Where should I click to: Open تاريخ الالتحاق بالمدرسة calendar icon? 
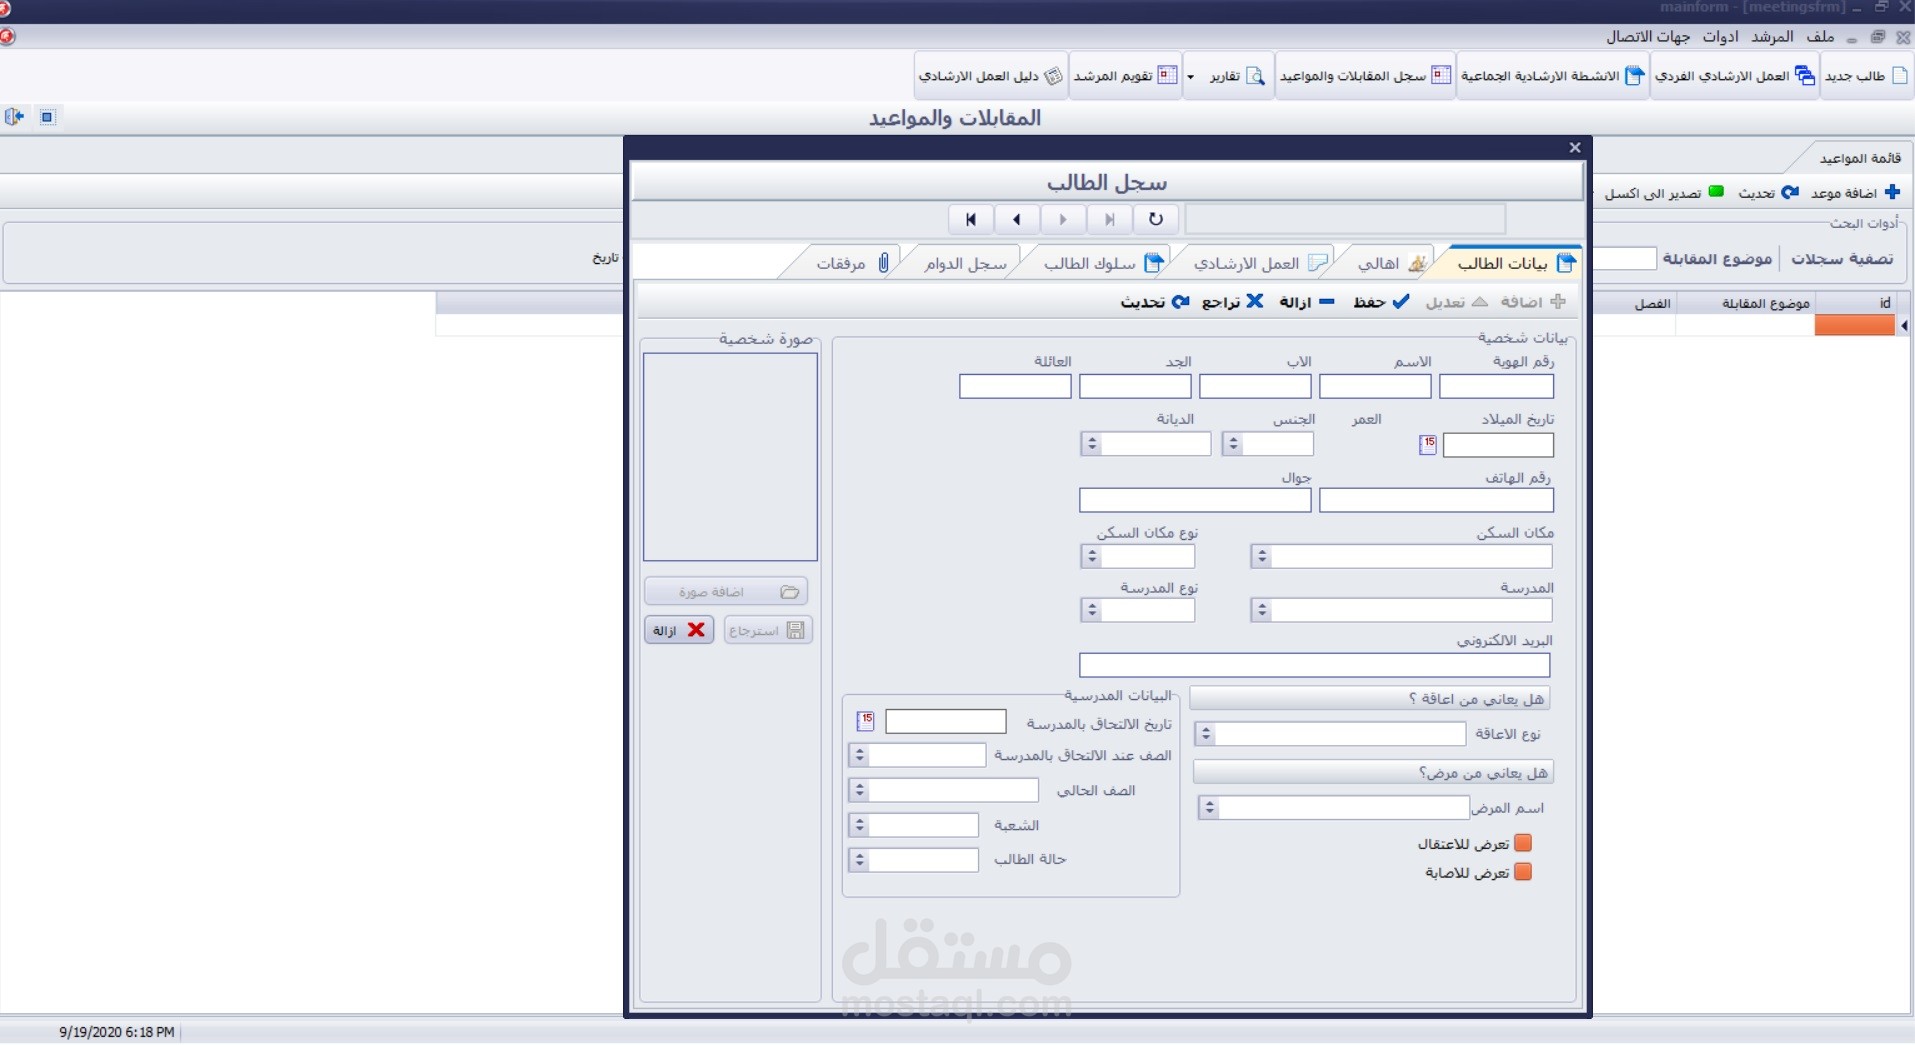866,721
